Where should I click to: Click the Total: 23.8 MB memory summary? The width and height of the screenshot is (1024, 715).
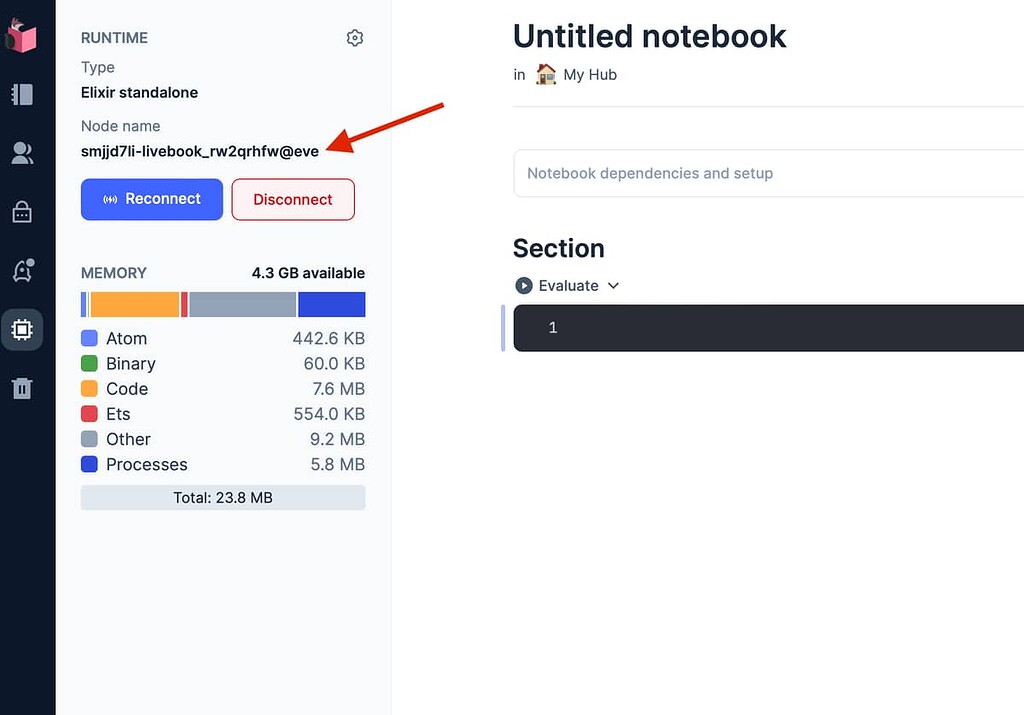tap(222, 497)
